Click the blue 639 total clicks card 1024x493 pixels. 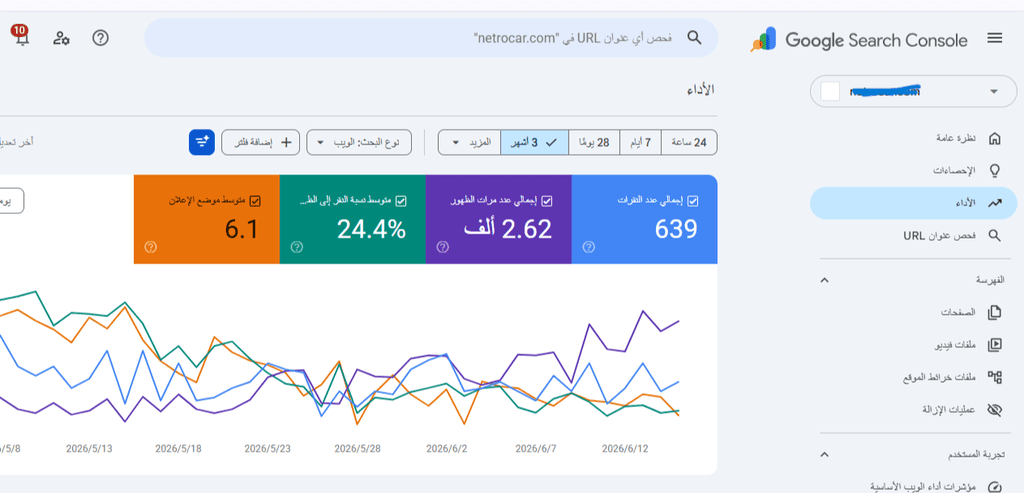point(644,219)
